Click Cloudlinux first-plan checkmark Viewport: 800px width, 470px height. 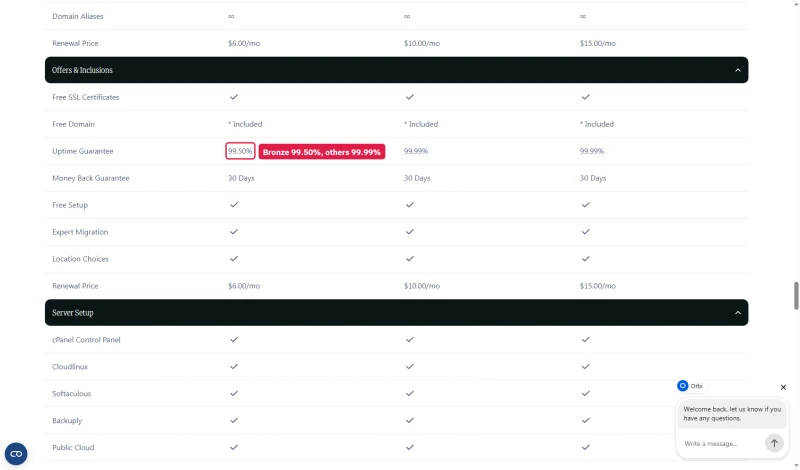pos(234,366)
